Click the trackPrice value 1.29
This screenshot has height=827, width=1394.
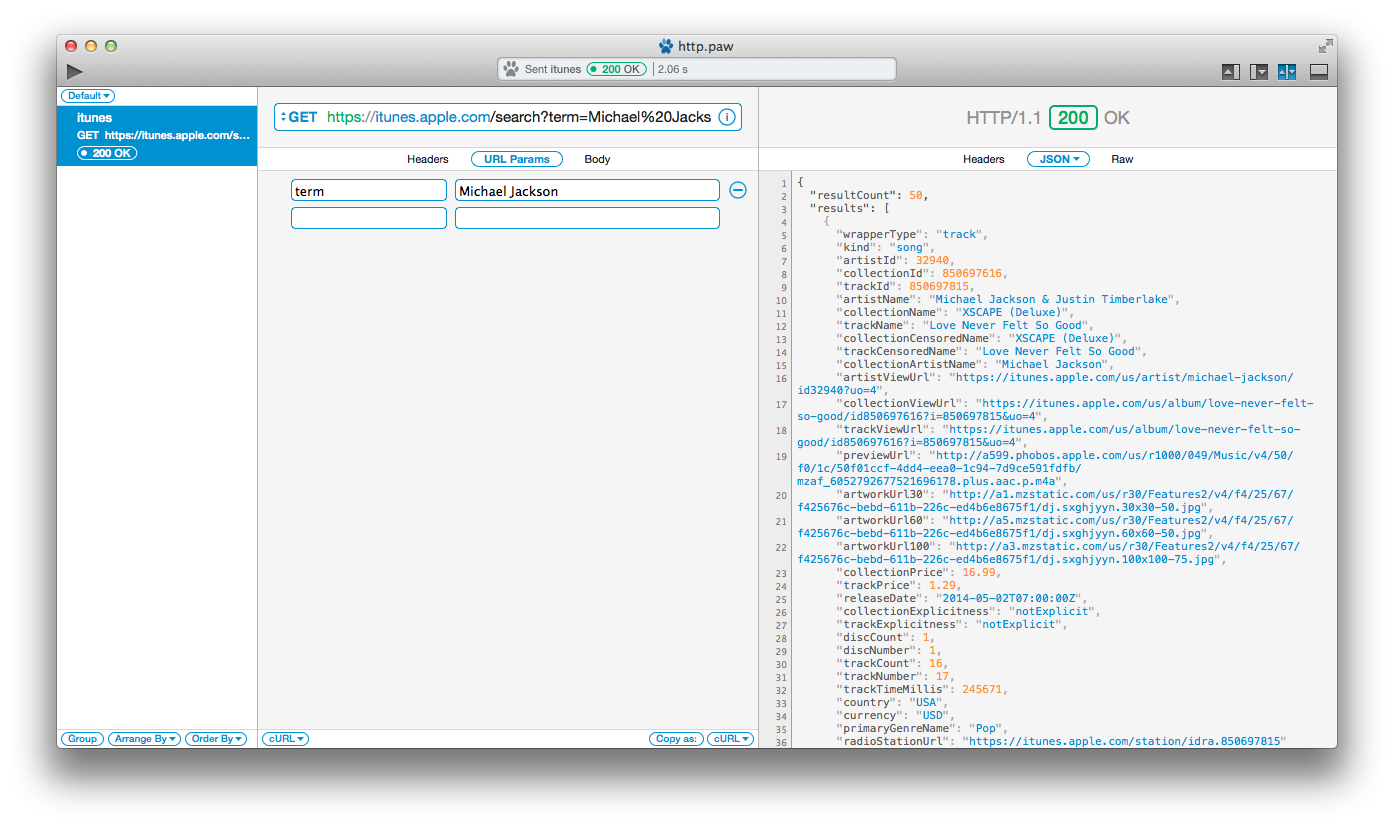coord(941,586)
